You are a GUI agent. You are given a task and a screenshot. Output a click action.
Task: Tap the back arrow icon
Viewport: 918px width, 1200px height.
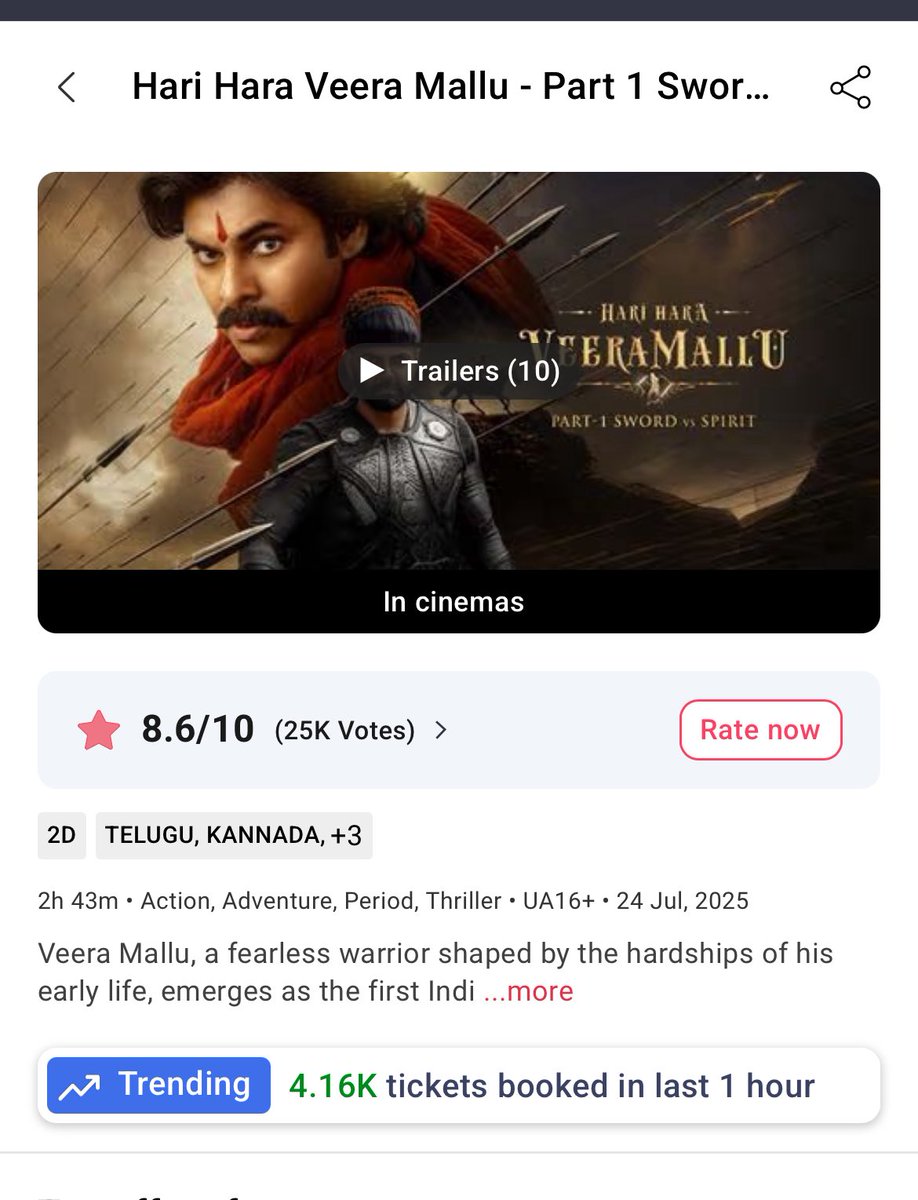click(x=66, y=88)
